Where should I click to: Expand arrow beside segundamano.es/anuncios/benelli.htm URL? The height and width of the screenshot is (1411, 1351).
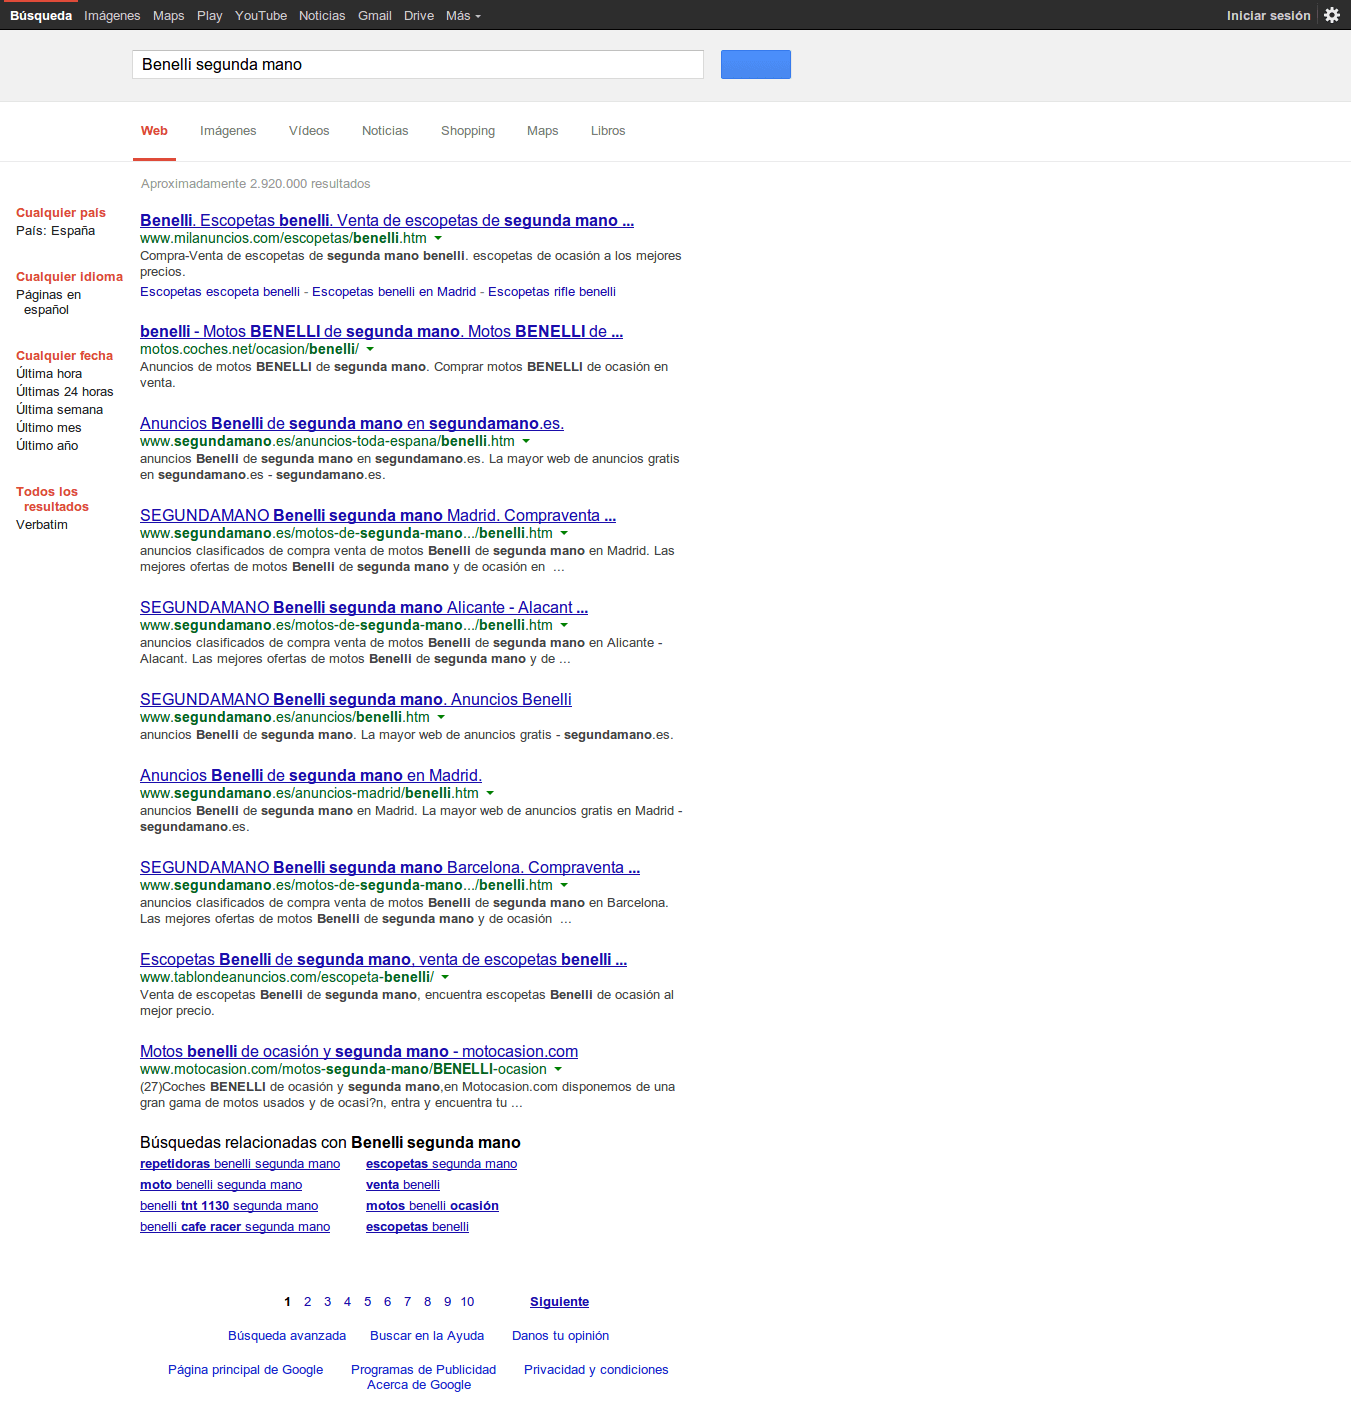[441, 717]
